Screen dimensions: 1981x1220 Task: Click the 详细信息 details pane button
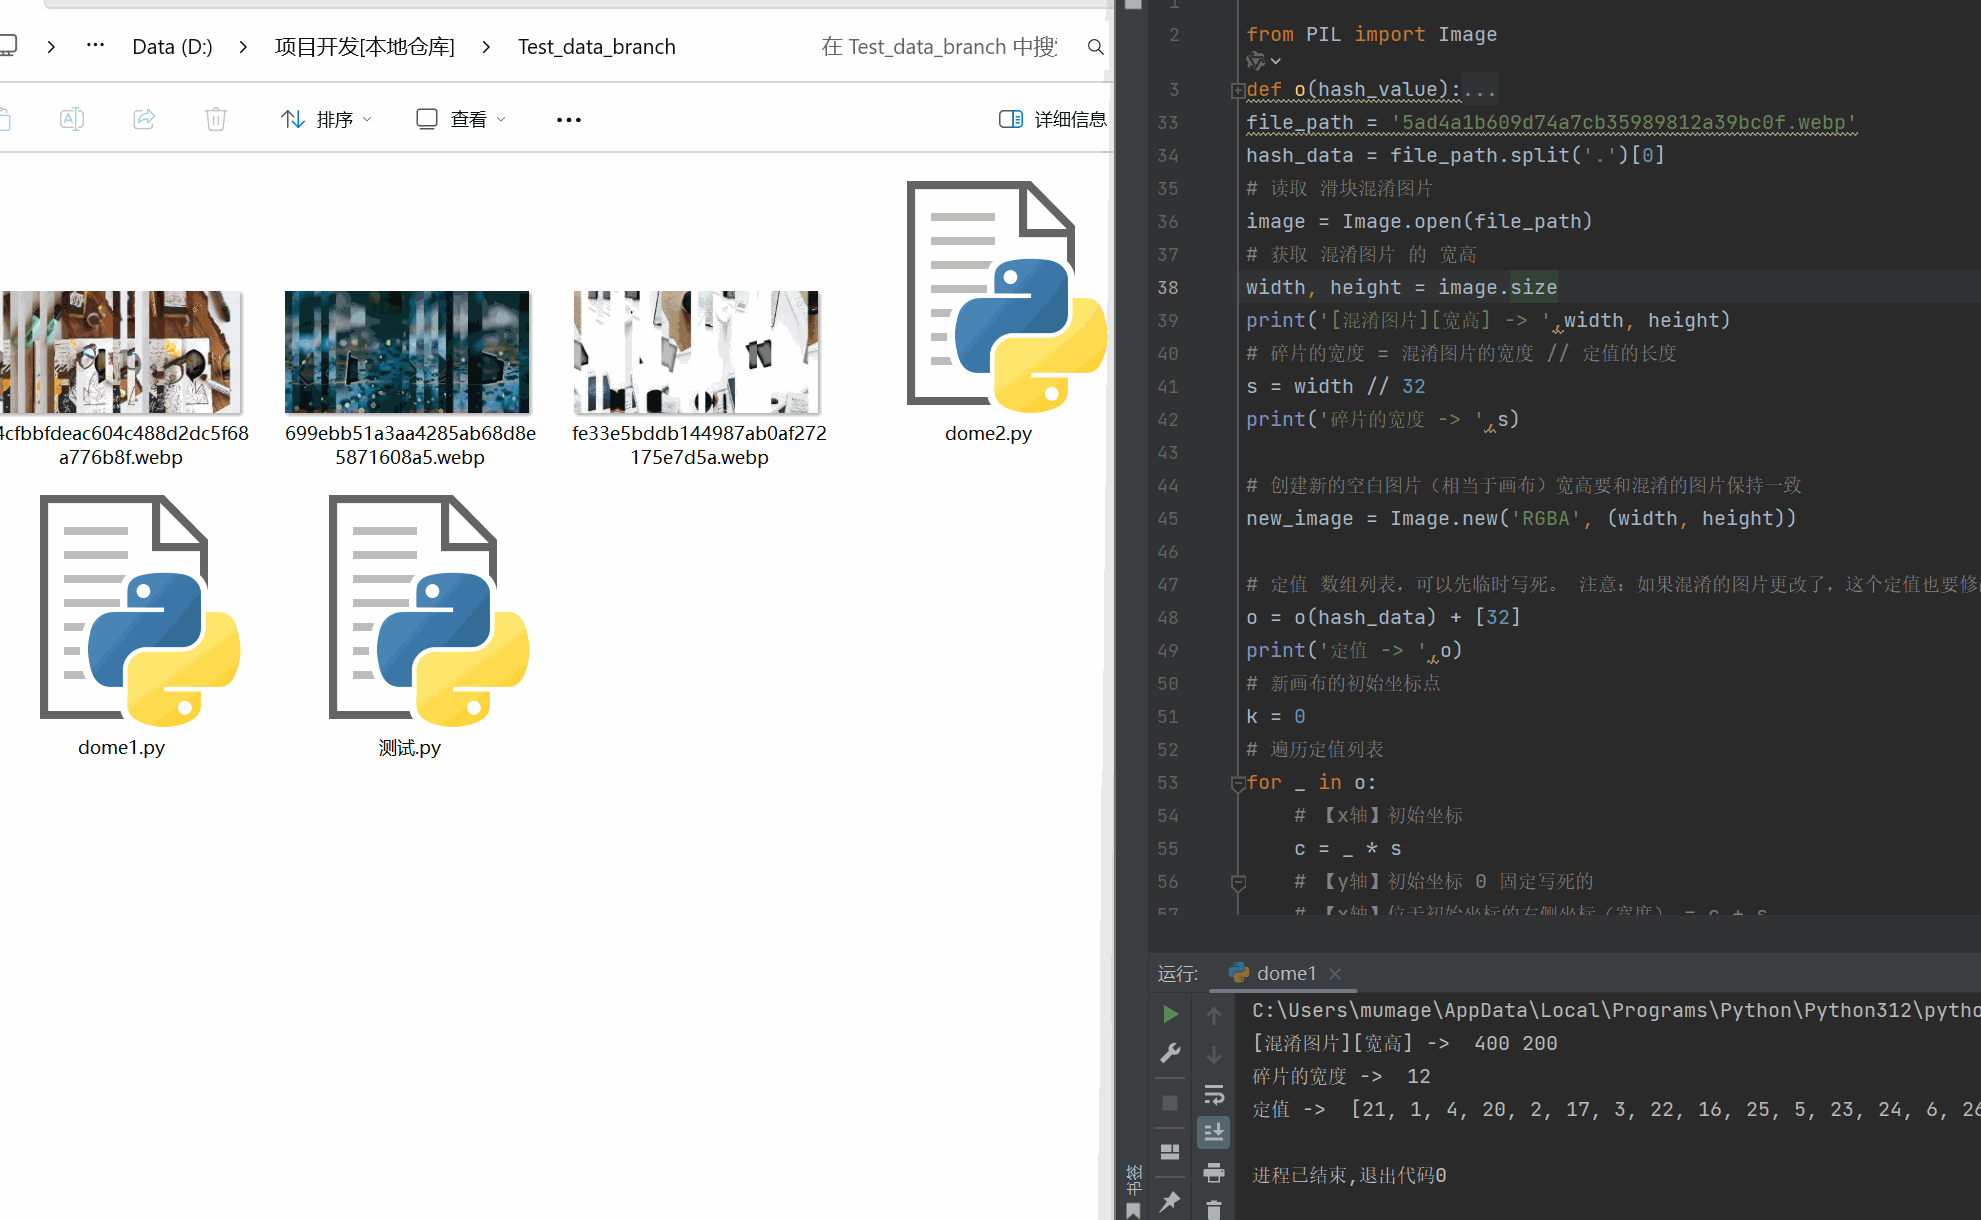tap(1053, 119)
